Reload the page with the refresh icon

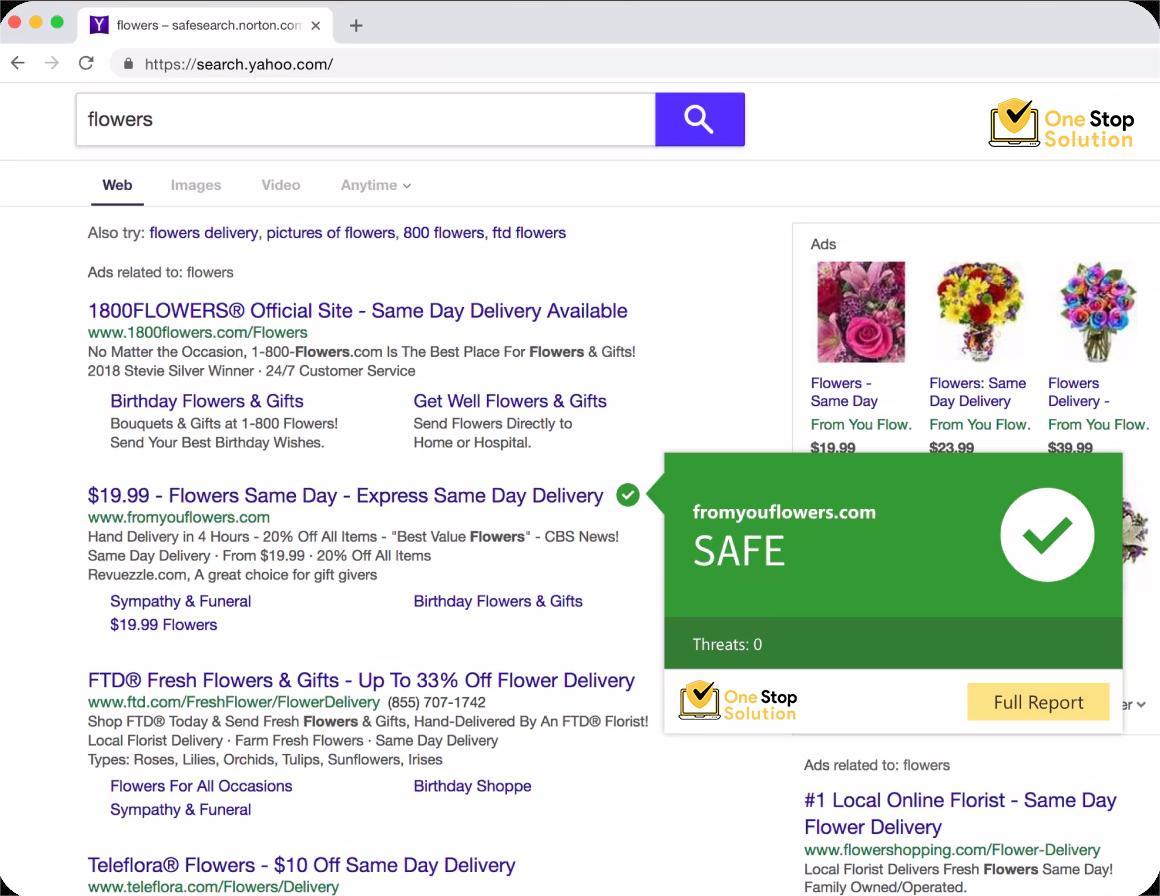pyautogui.click(x=86, y=63)
